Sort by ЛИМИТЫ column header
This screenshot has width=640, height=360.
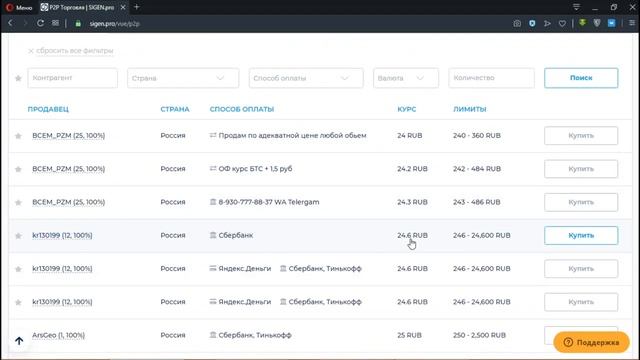tap(469, 109)
